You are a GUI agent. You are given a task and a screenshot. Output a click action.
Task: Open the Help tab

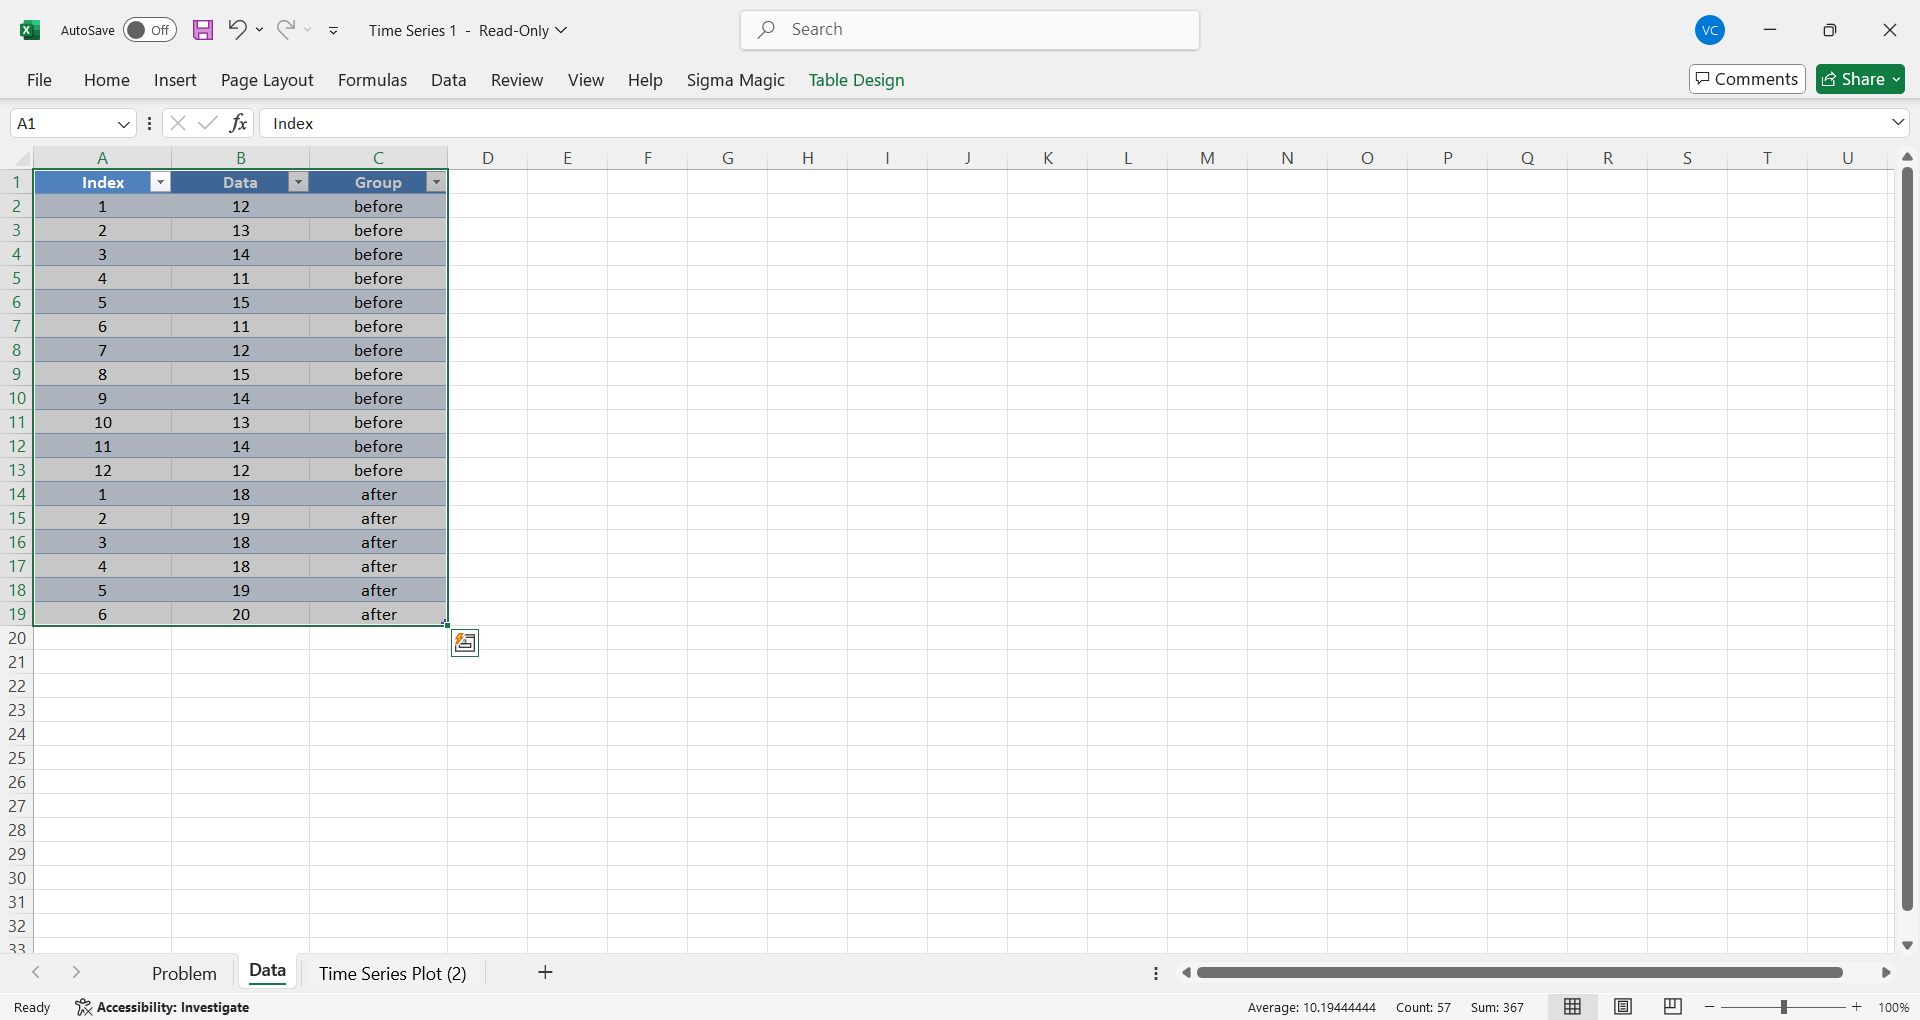[x=645, y=80]
